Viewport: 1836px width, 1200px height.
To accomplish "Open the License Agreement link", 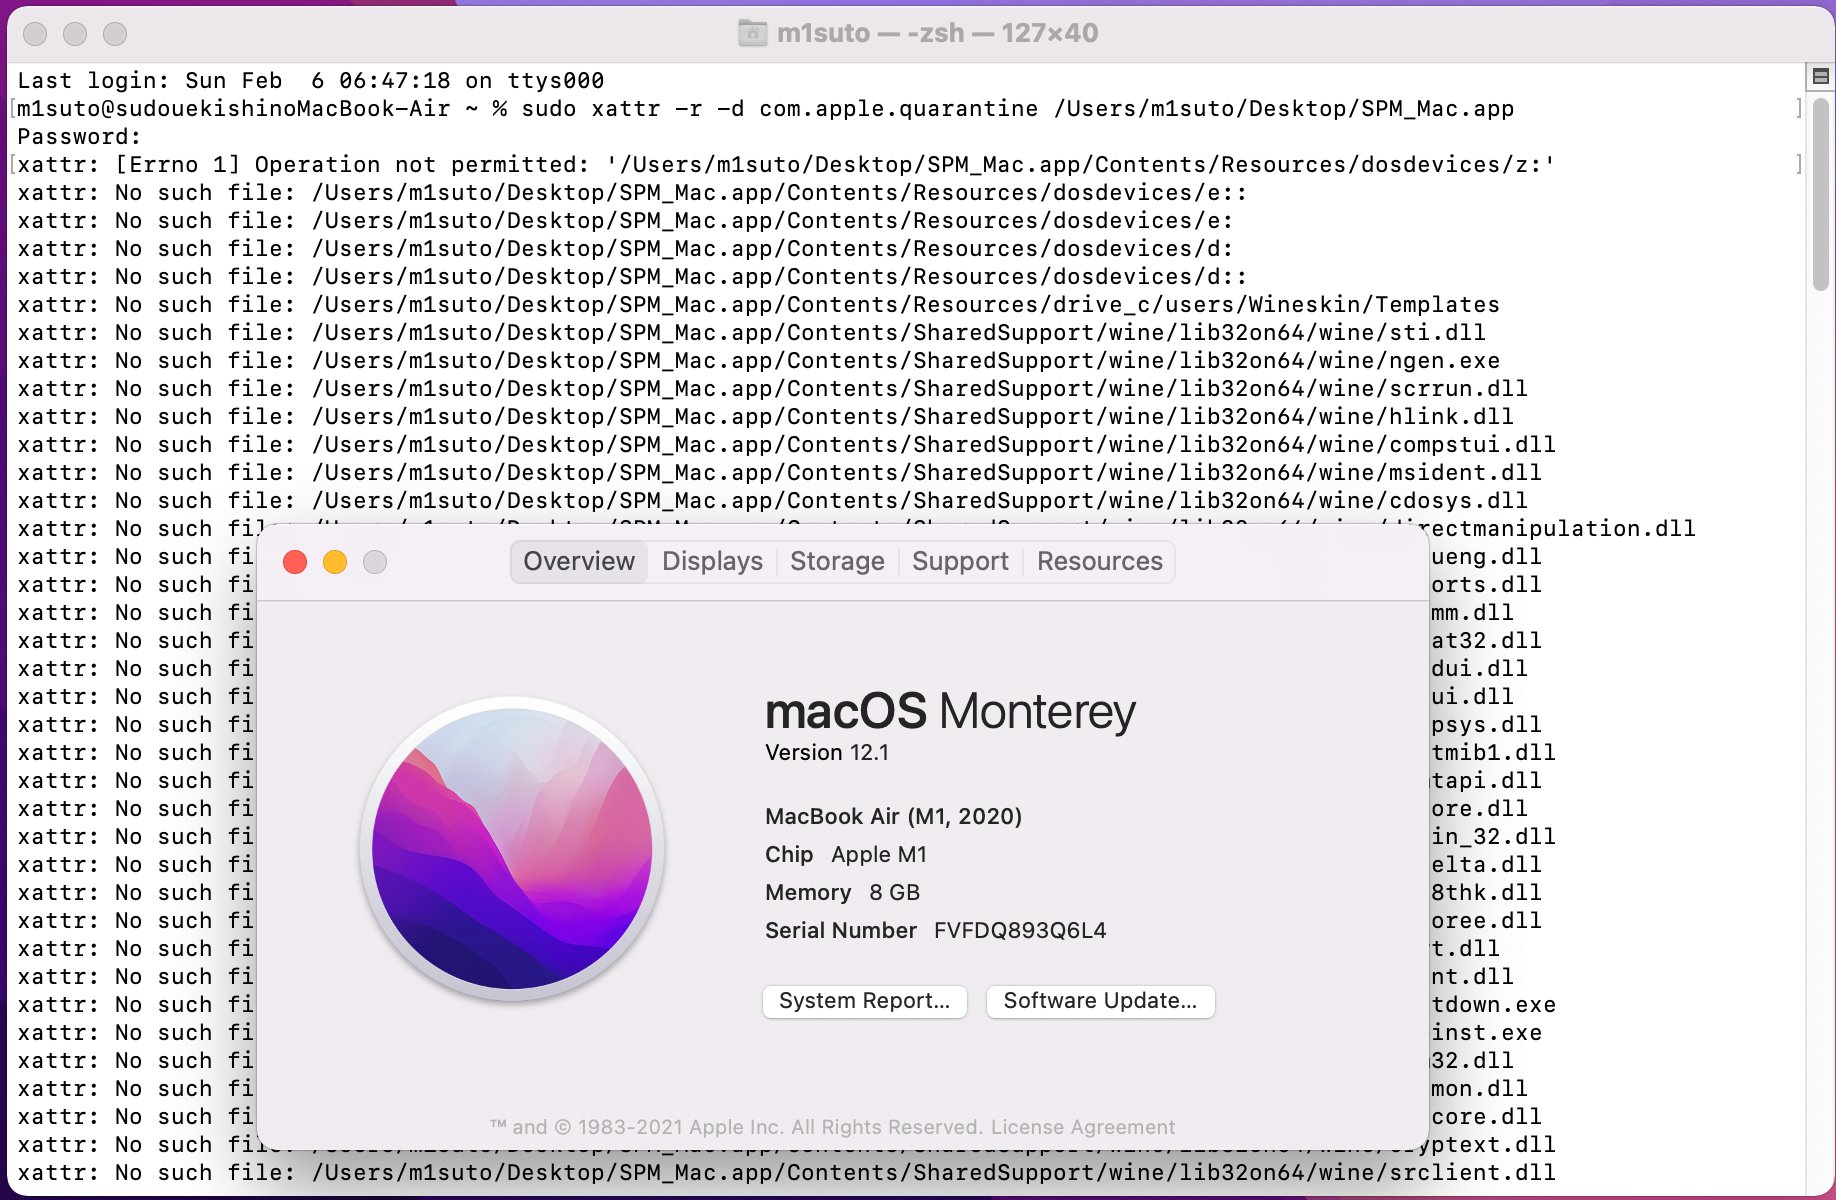I will click(x=1082, y=1127).
